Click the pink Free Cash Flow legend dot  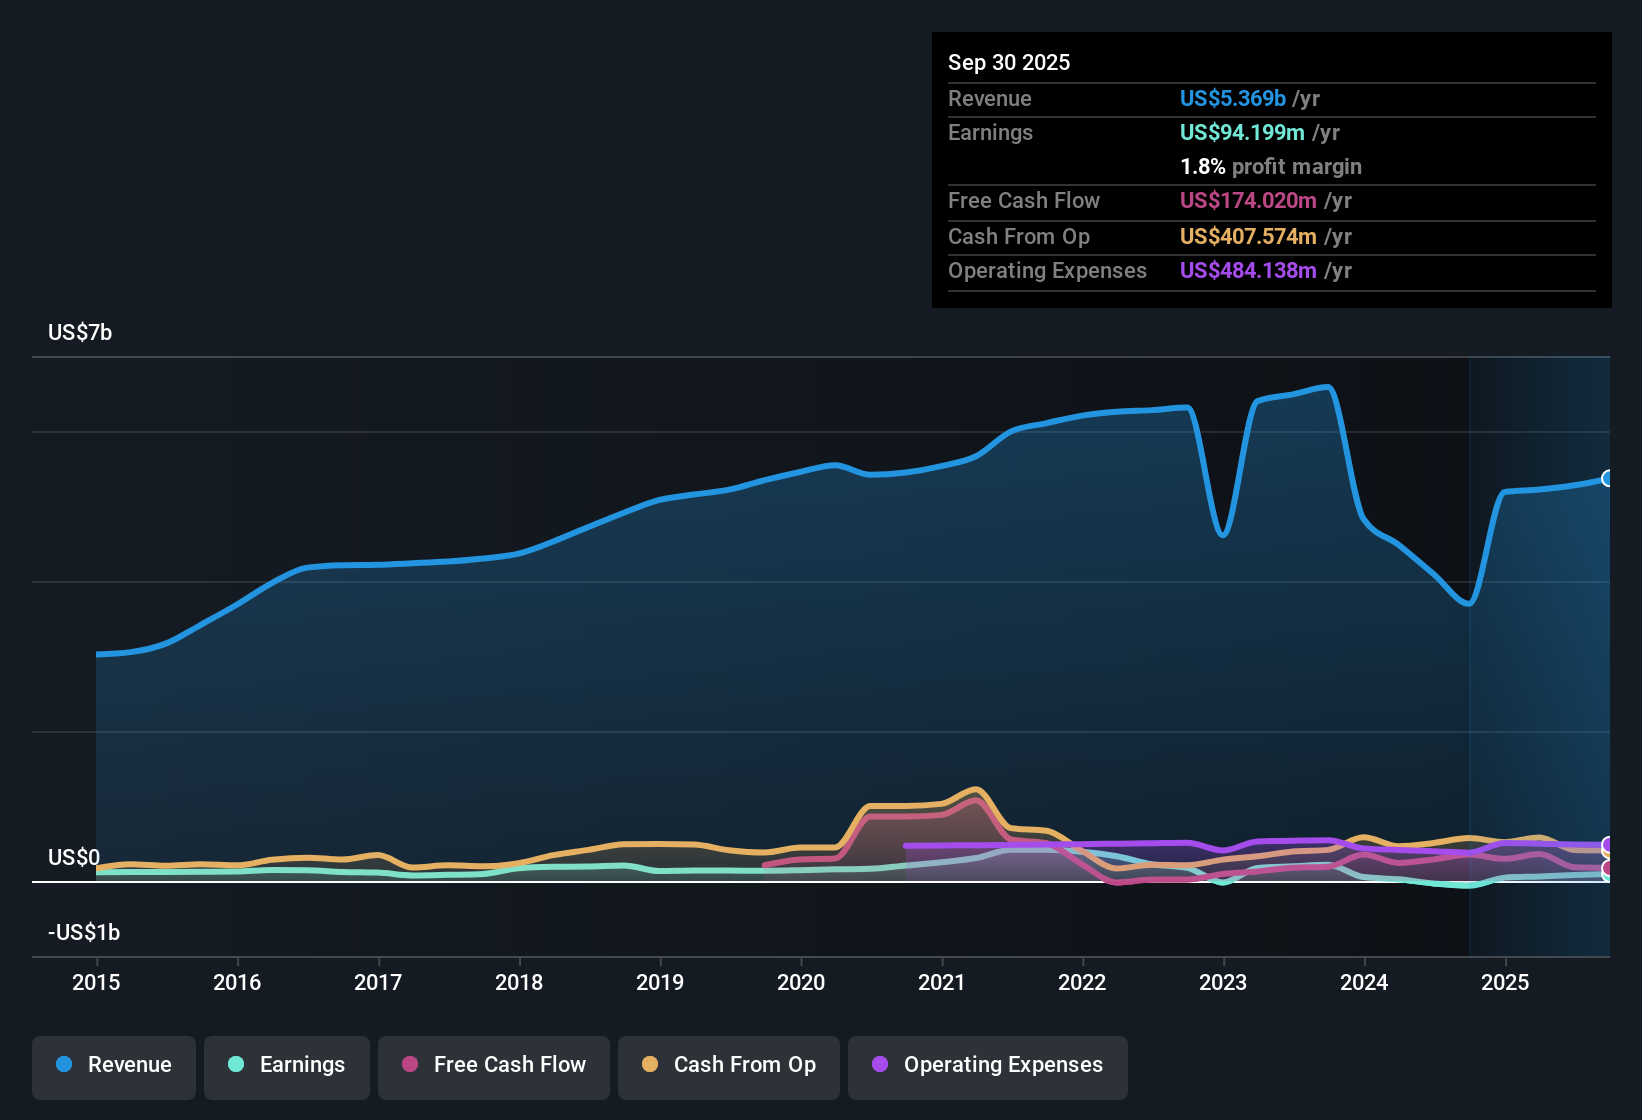tap(410, 1065)
